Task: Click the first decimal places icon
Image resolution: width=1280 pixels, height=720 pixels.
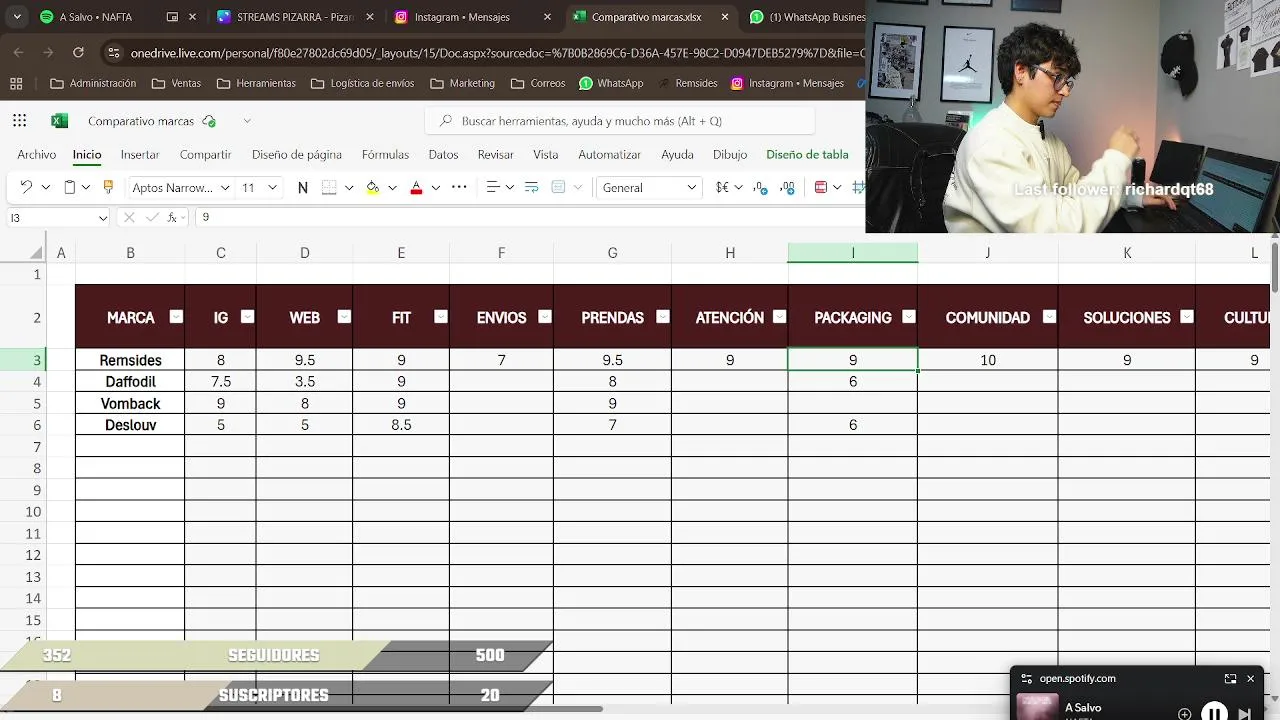Action: point(761,187)
